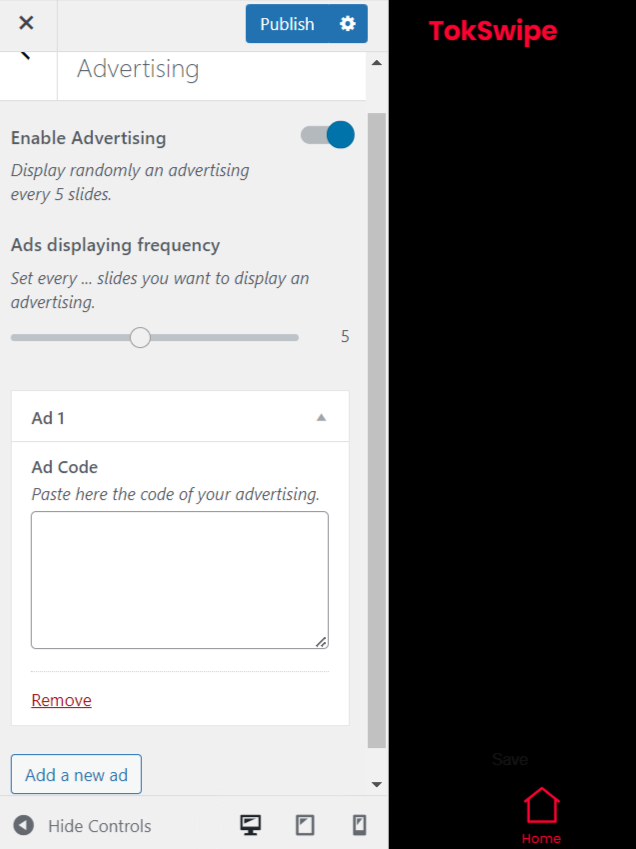Click the scrollbar up arrow
The width and height of the screenshot is (636, 849).
[x=377, y=63]
